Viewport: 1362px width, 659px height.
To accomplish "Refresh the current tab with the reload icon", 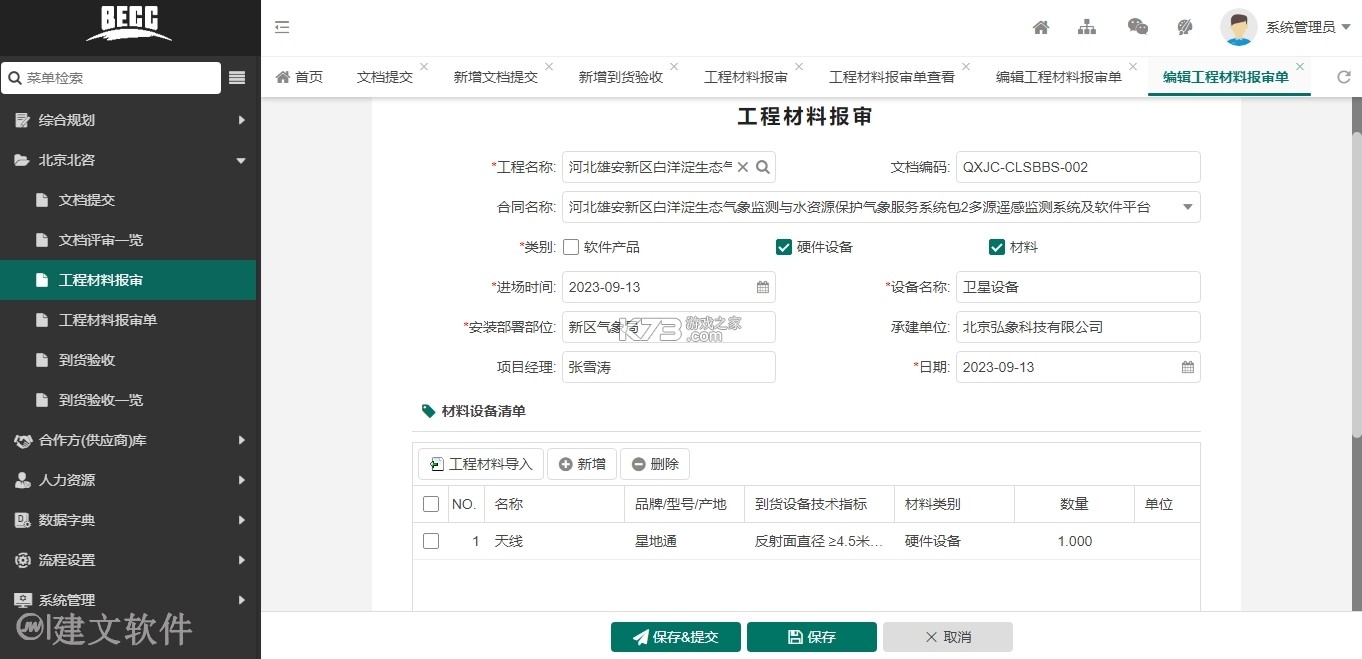I will pyautogui.click(x=1343, y=77).
